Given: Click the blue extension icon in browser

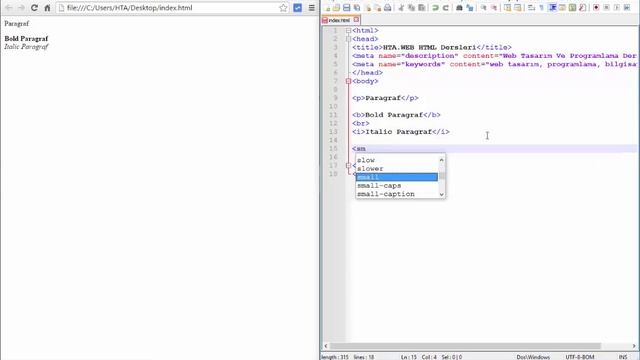Looking at the screenshot, I should (298, 8).
